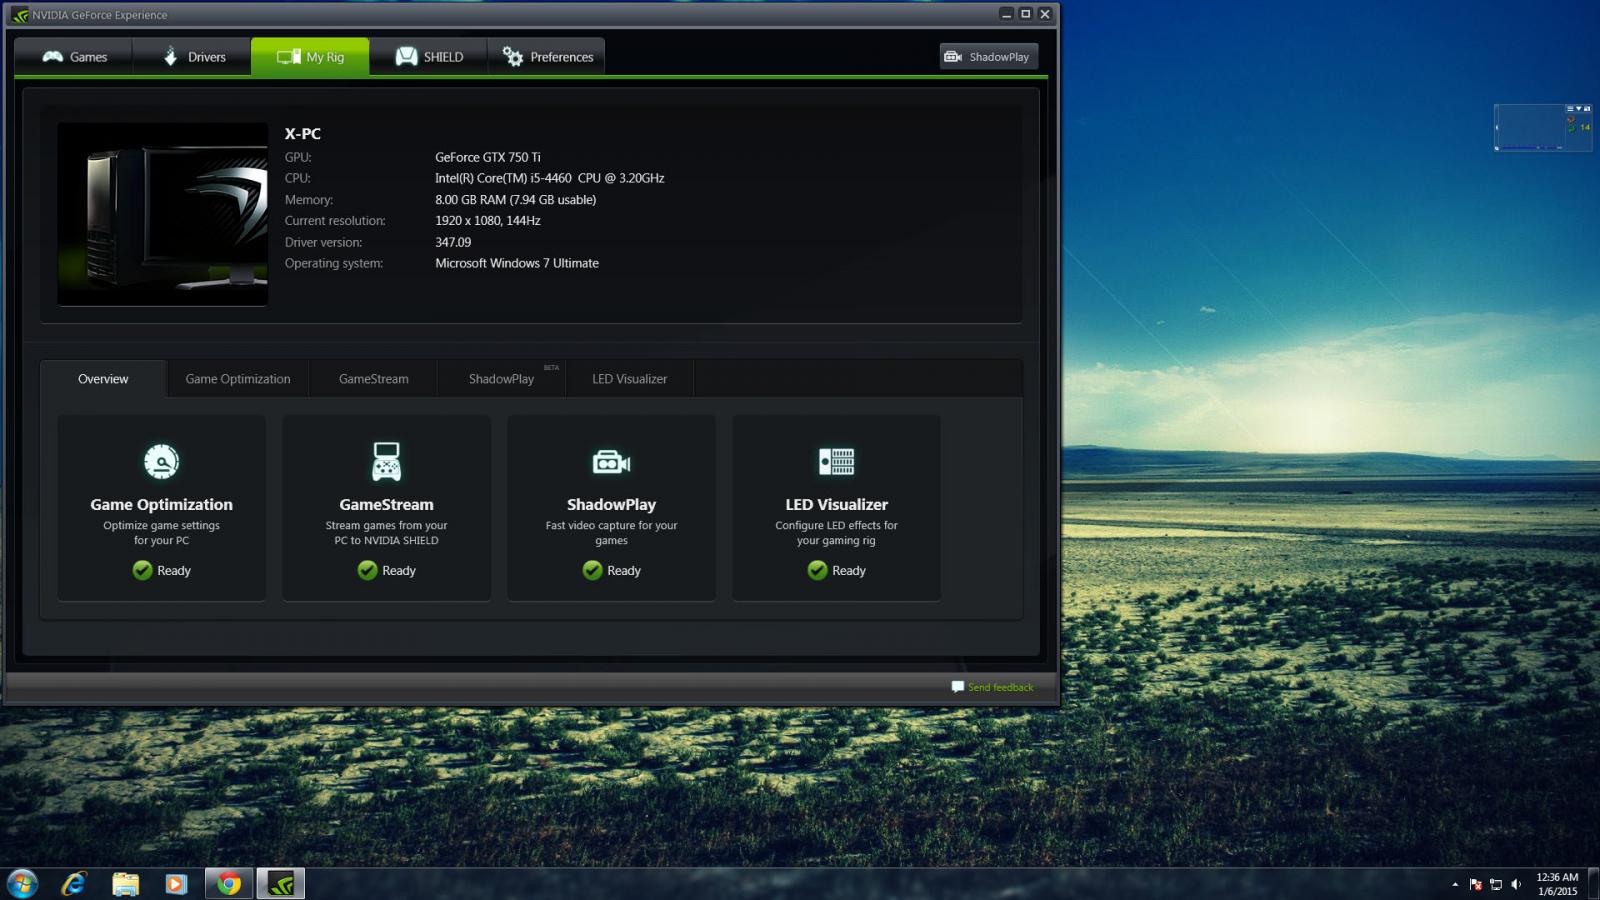Open the taskbar clock and date
The width and height of the screenshot is (1600, 900).
click(1557, 884)
